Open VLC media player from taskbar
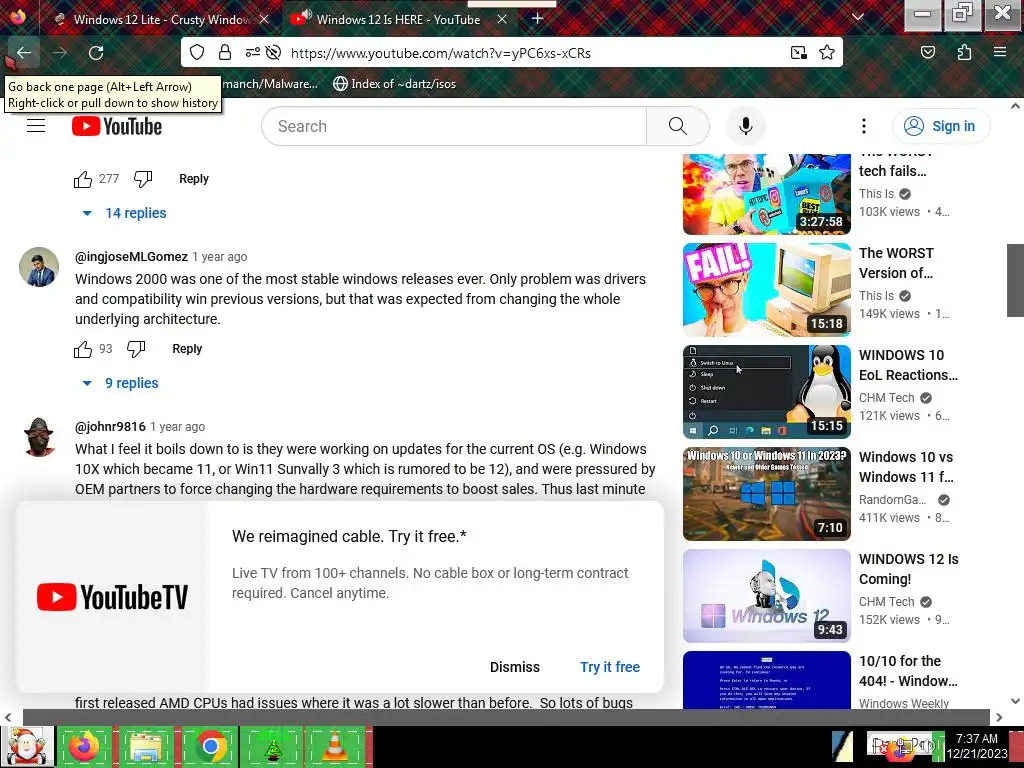This screenshot has width=1024, height=768. pyautogui.click(x=334, y=746)
